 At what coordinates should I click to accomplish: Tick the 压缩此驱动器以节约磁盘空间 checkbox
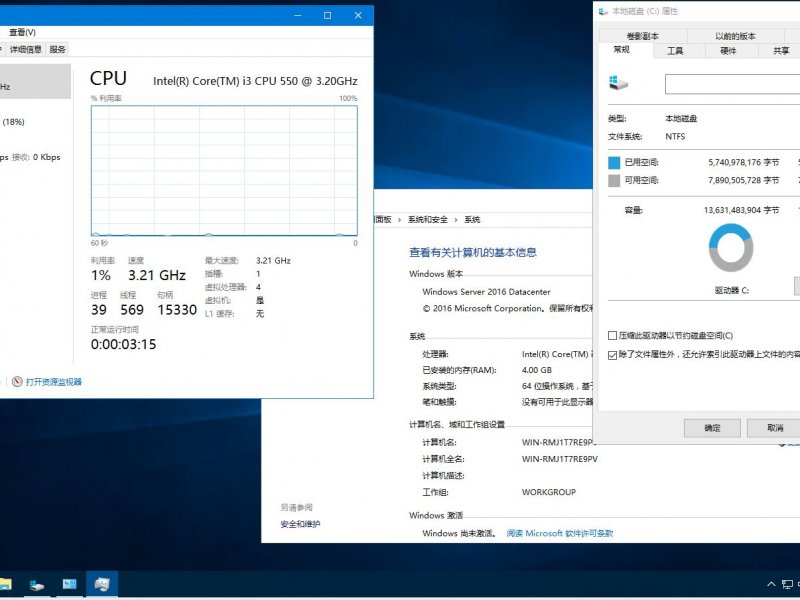pos(612,336)
